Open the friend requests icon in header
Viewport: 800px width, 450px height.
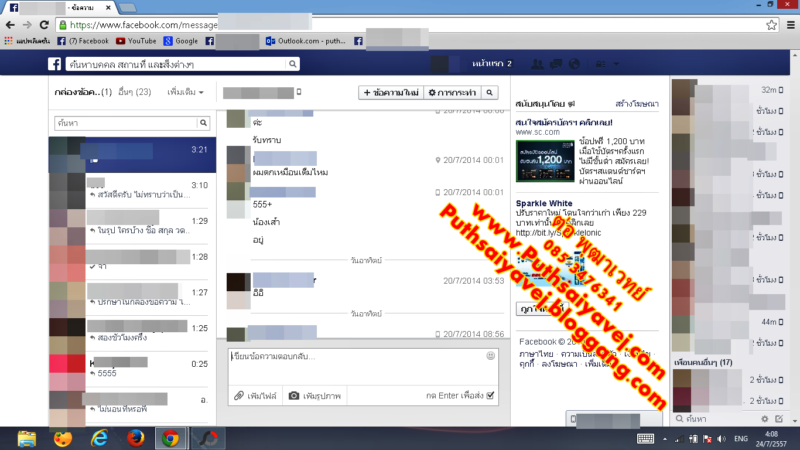tap(537, 64)
